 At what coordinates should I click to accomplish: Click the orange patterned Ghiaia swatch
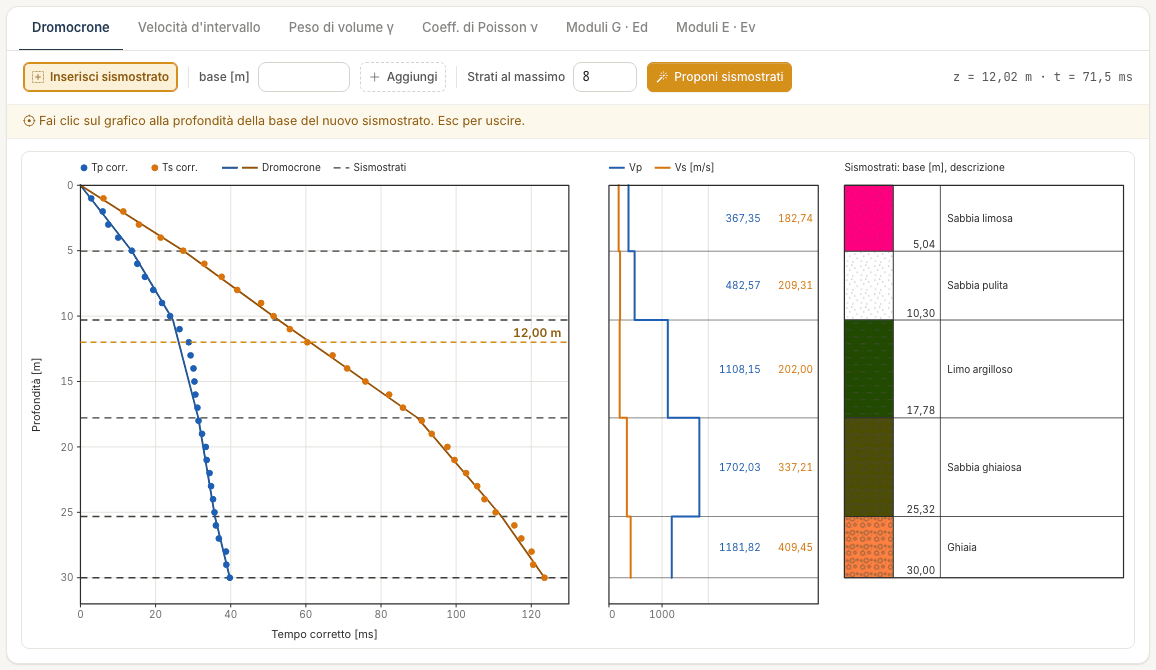868,547
